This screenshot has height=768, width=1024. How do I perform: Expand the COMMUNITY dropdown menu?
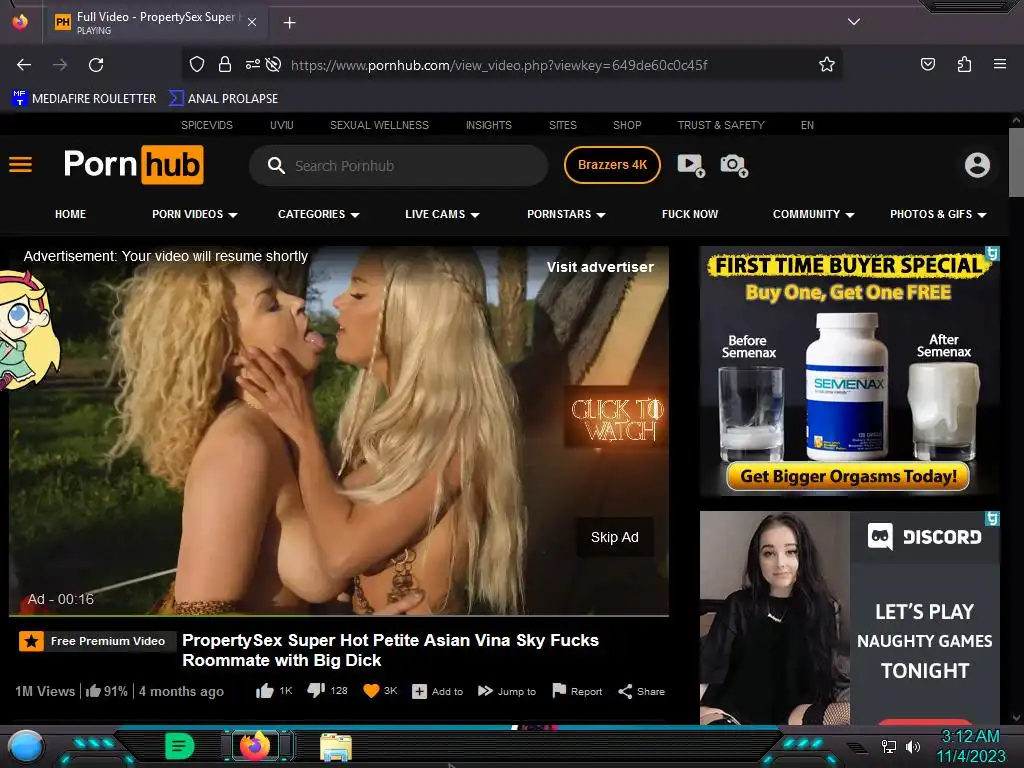814,214
